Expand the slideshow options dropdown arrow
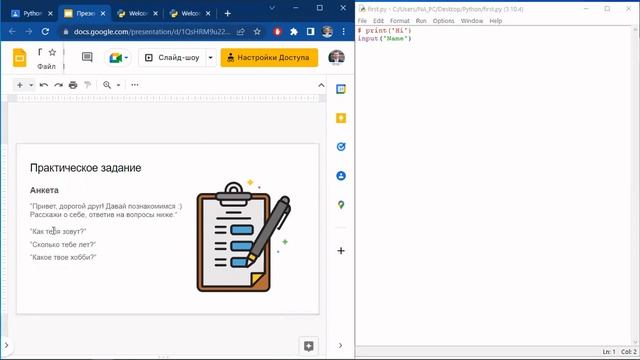The image size is (640, 360). [211, 58]
